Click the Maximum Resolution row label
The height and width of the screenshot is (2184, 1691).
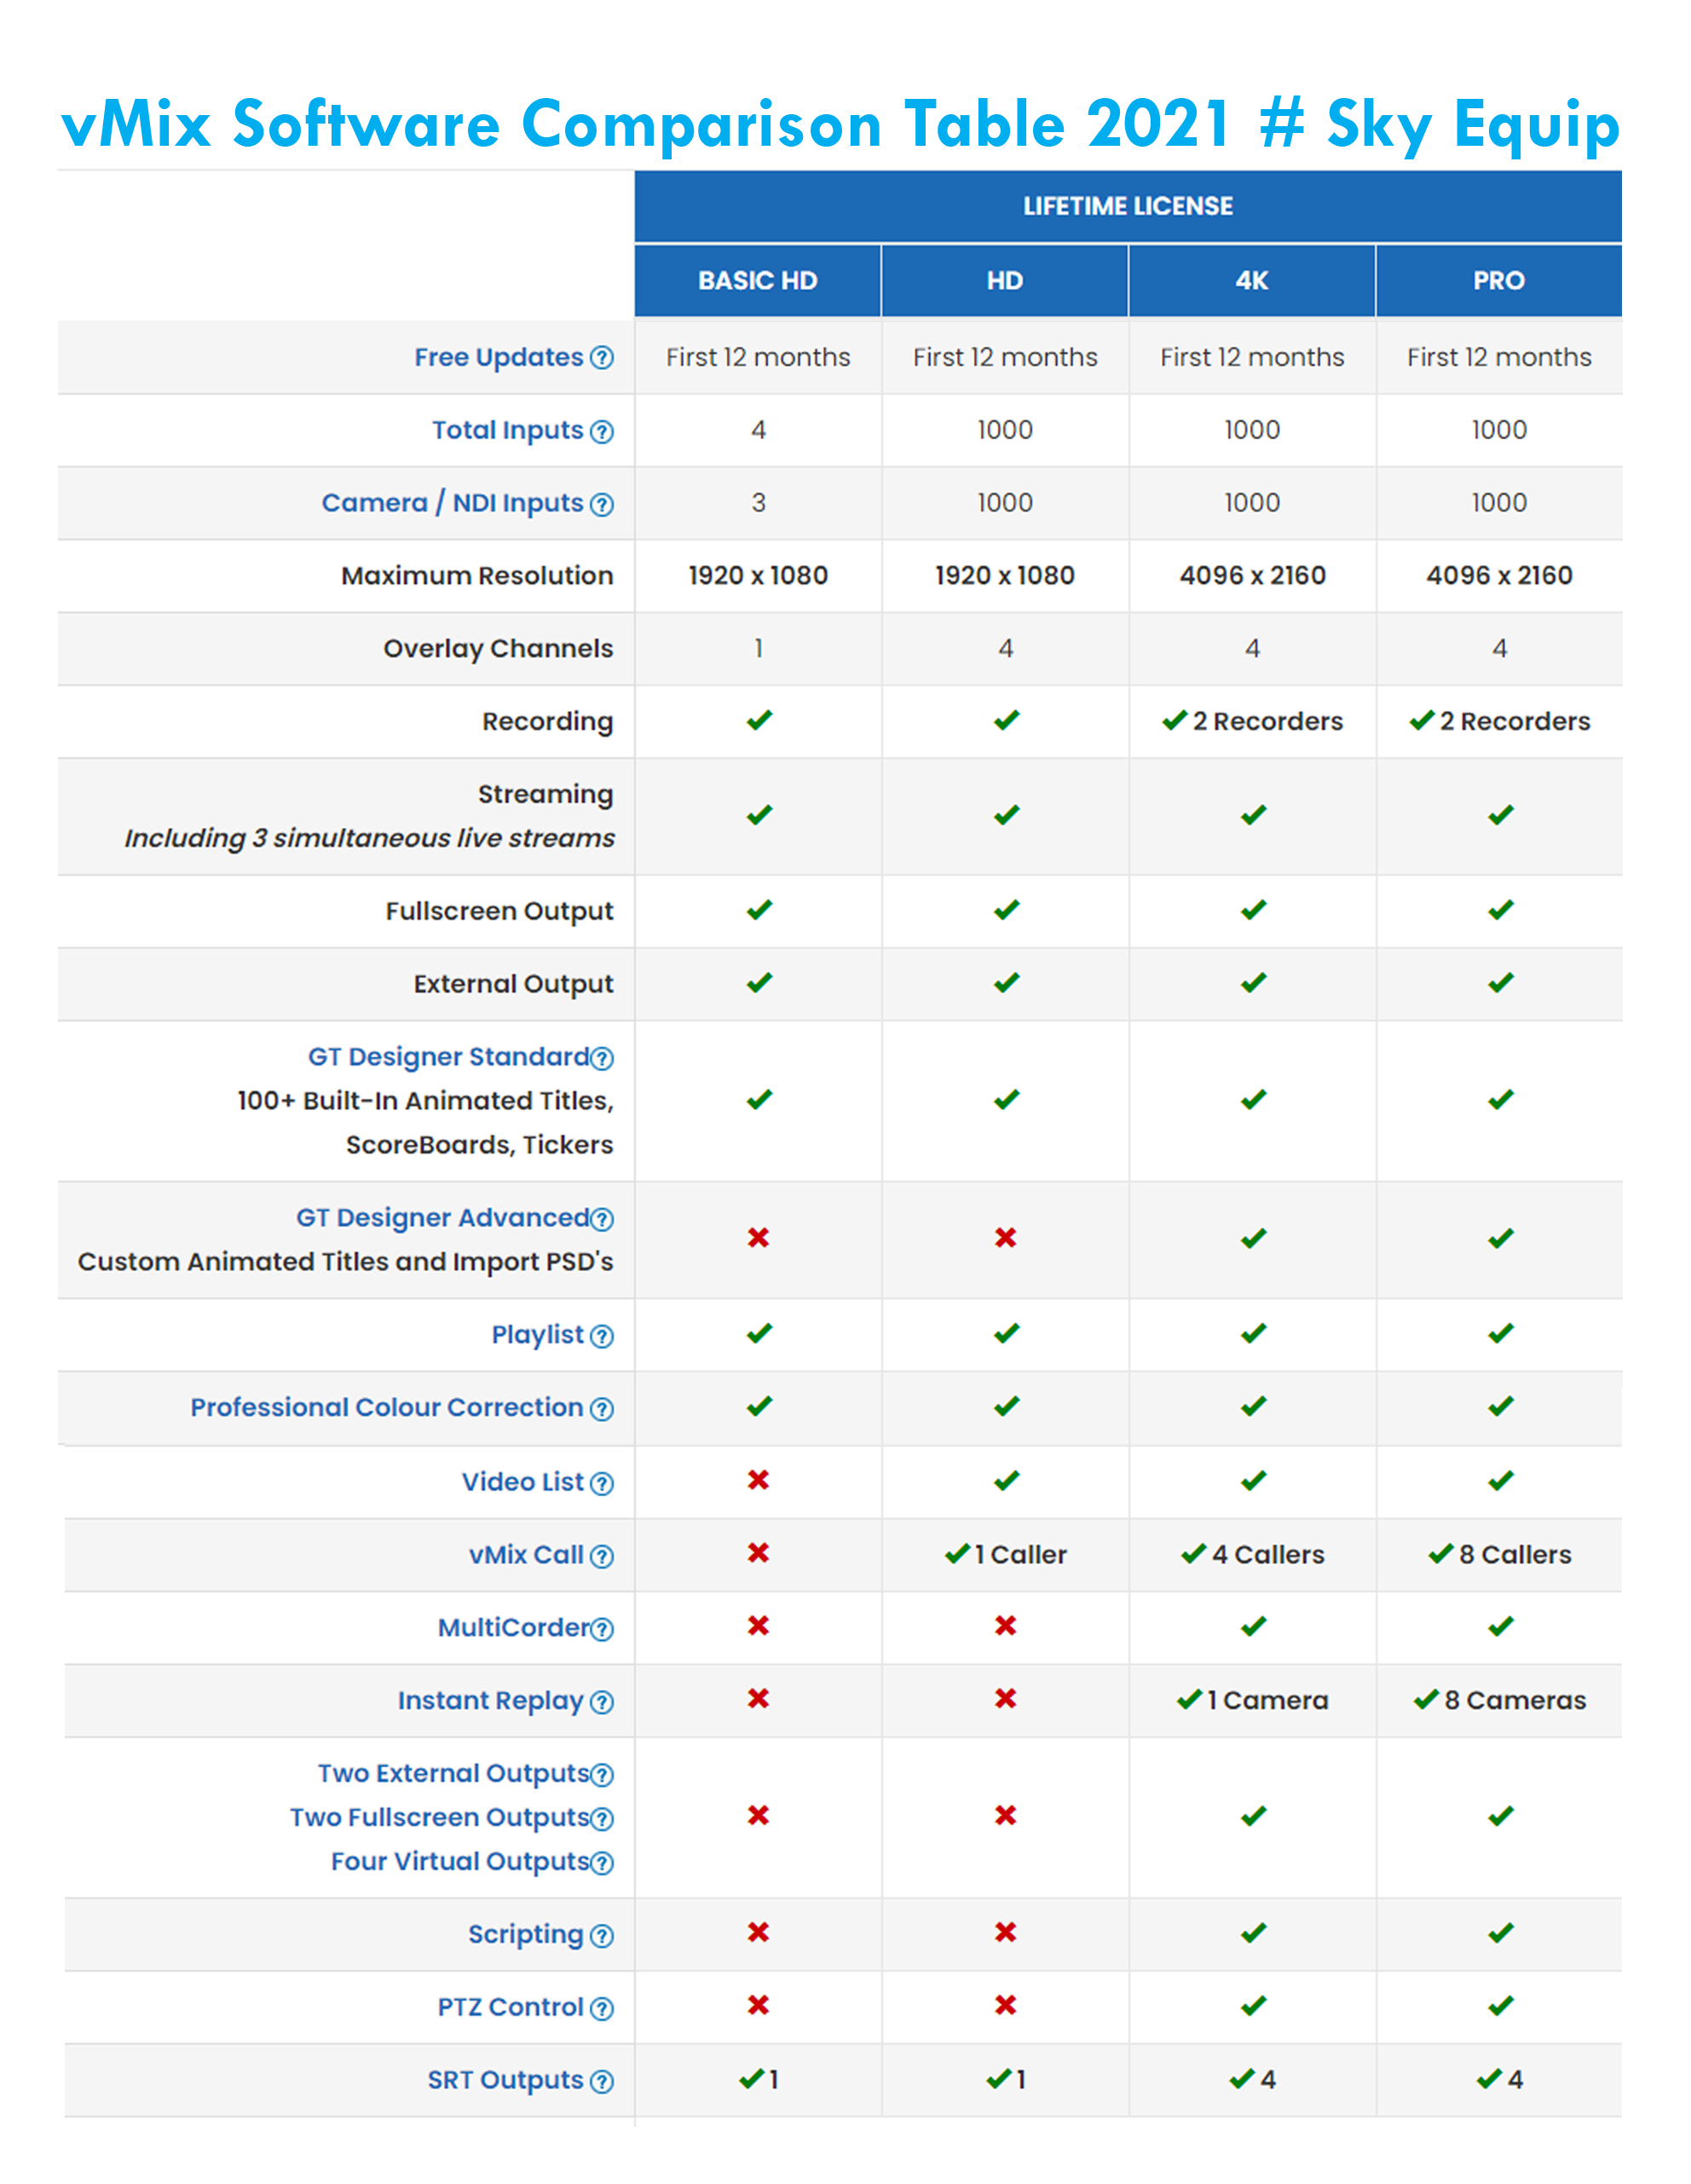click(x=477, y=576)
